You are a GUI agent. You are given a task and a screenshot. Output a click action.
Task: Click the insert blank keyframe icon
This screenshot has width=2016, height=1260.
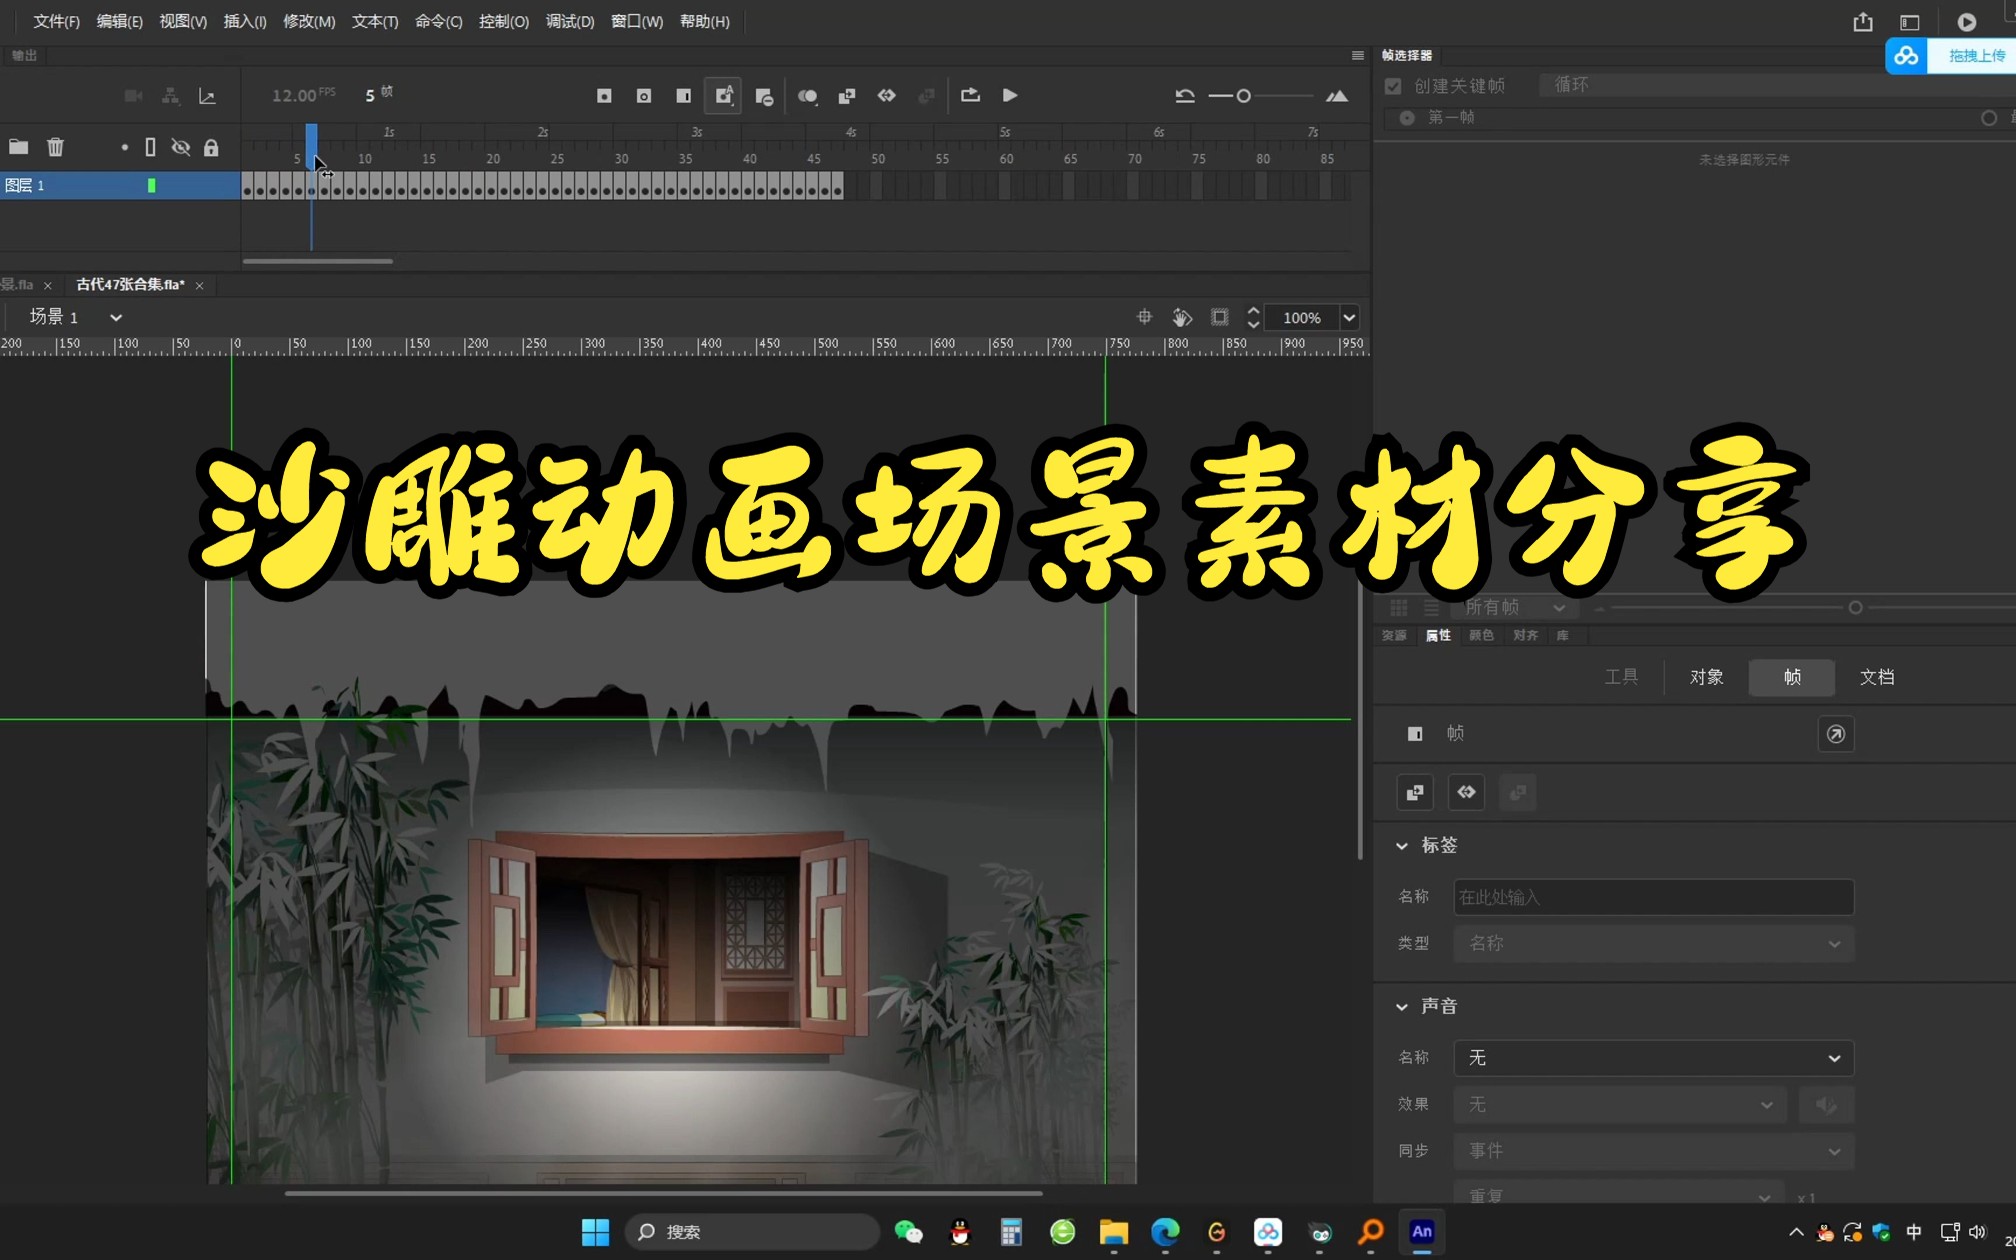[x=644, y=96]
